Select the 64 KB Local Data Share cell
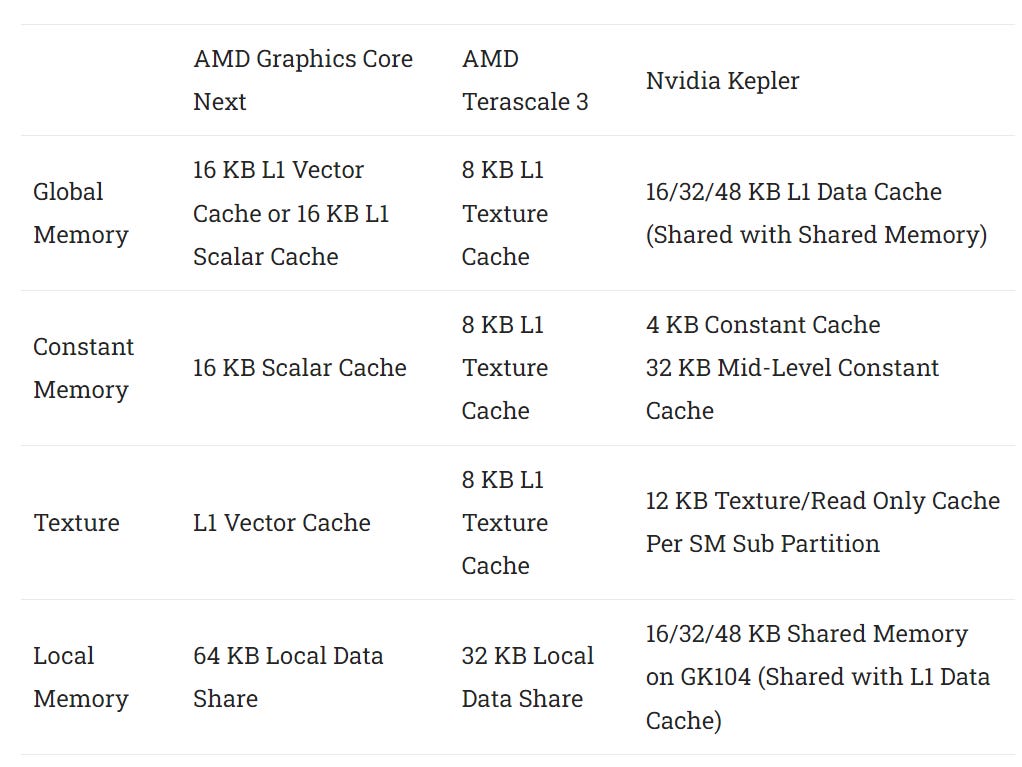The image size is (1022, 767). pos(288,677)
